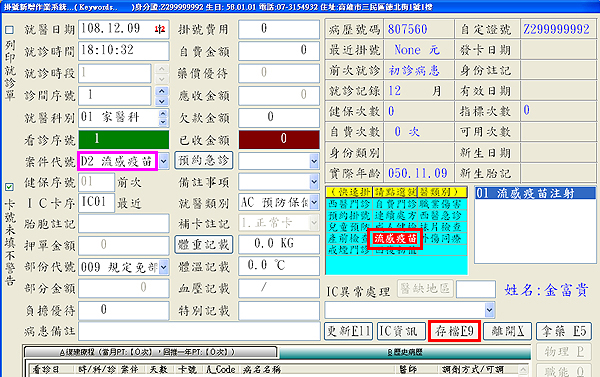600x377 pixels.
Task: Click the 自定證號 value Z299999992
Action: coord(556,29)
